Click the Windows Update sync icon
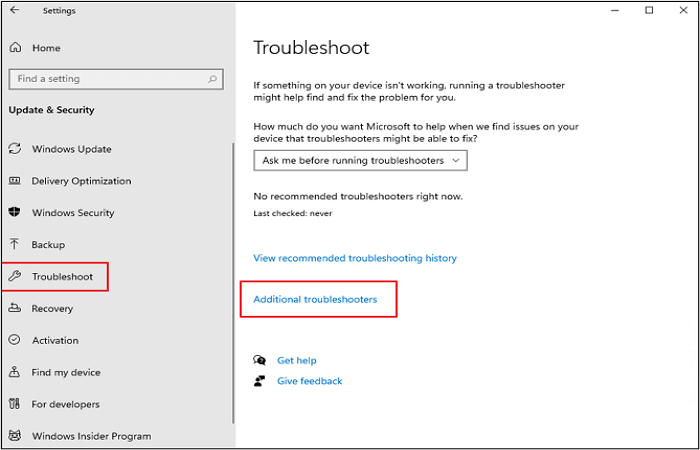 [x=15, y=149]
